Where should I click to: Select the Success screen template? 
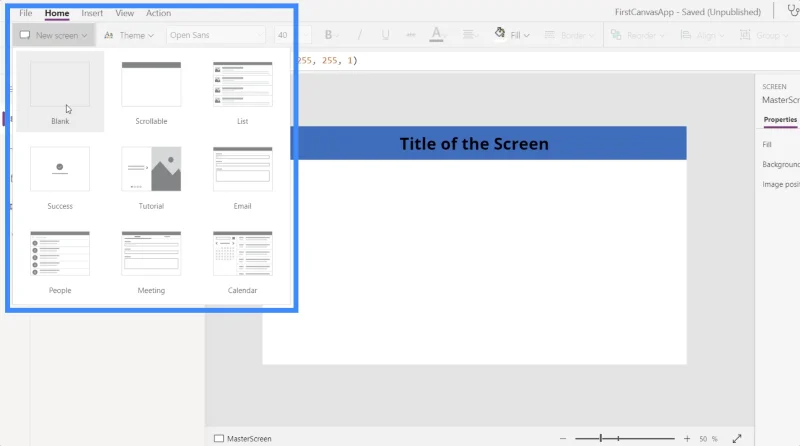point(60,177)
